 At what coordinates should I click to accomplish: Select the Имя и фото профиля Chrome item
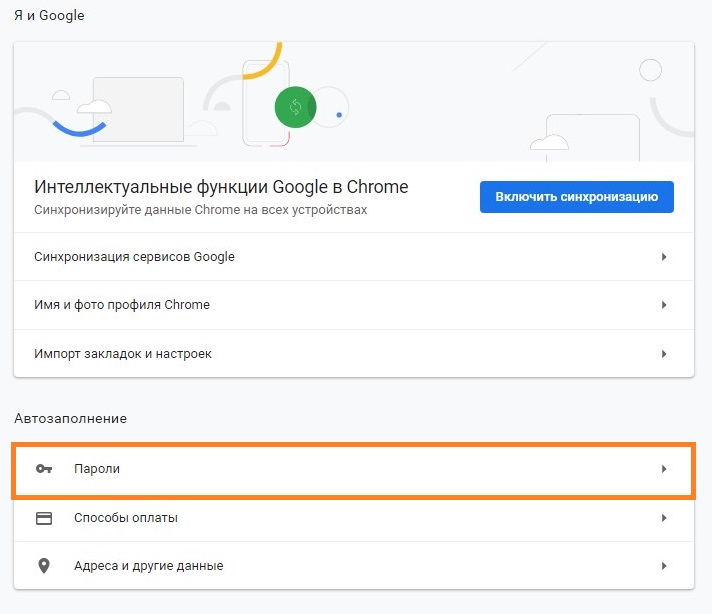(x=122, y=305)
